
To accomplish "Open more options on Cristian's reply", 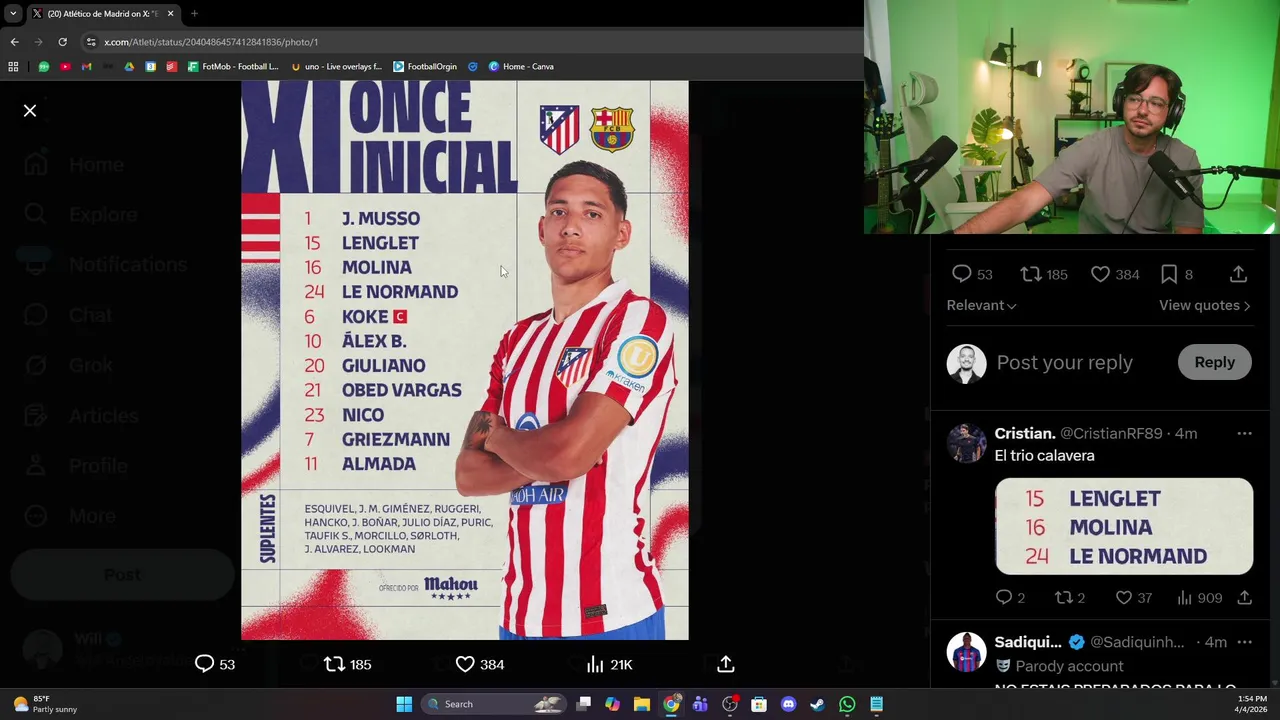I will [1244, 433].
